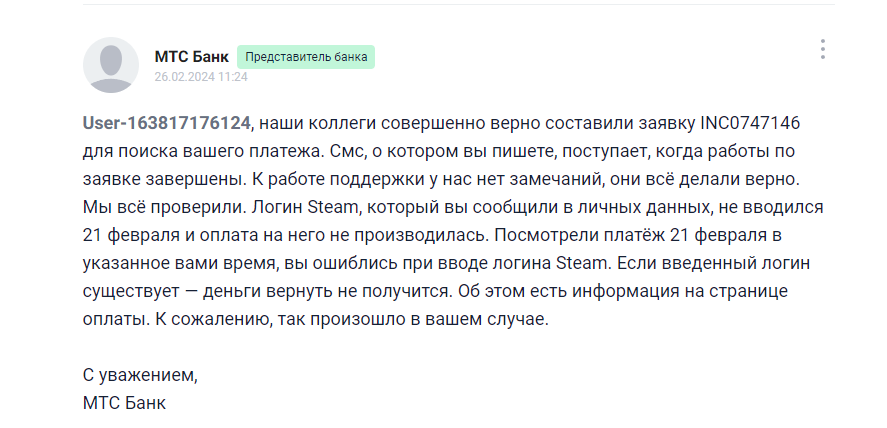Click the phrase Об этом есть информация
This screenshot has width=887, height=428.
[600, 291]
